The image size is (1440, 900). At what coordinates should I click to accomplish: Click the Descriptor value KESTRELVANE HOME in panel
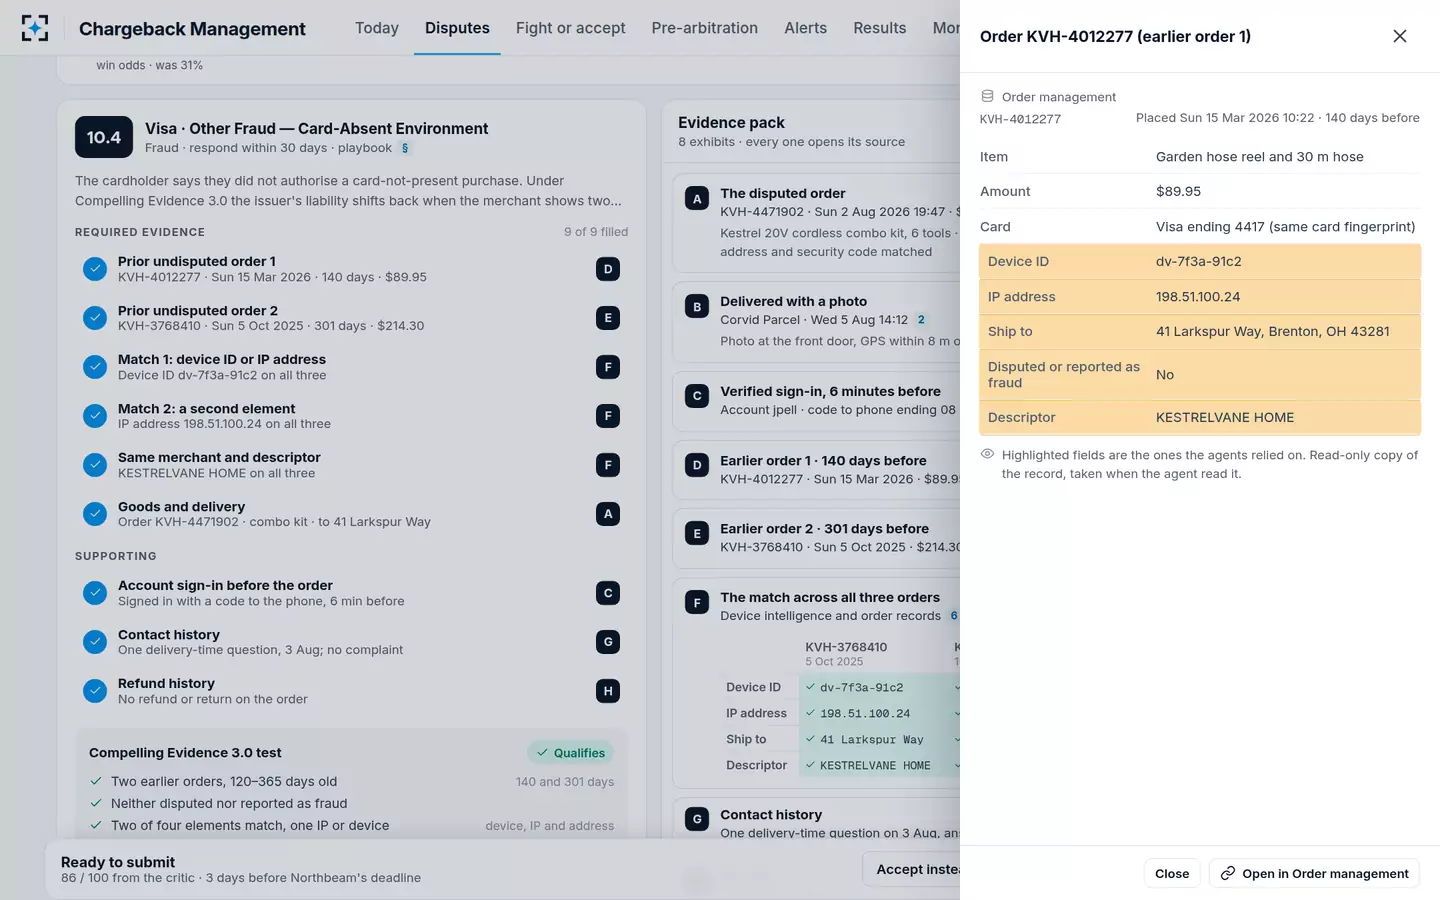1225,417
